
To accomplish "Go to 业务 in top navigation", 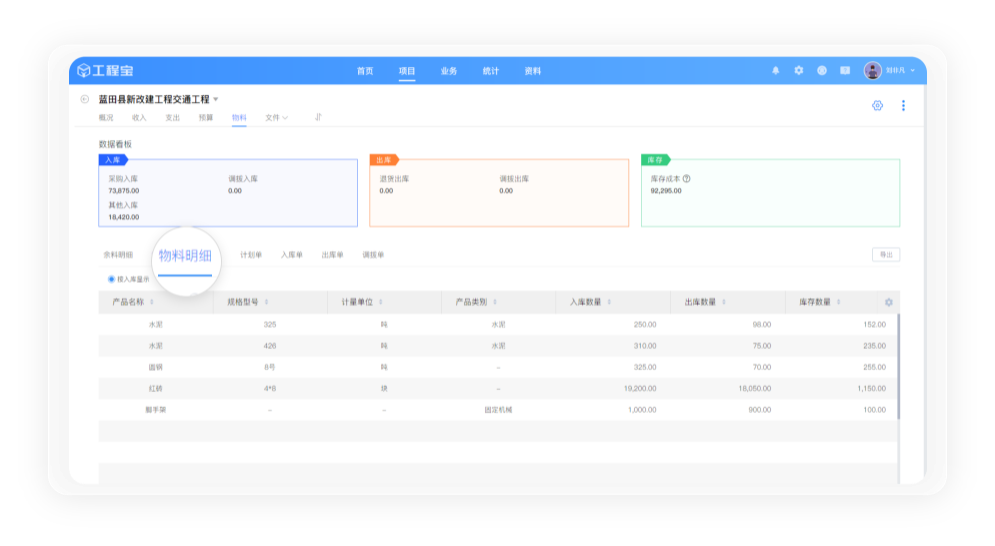I will 449,71.
